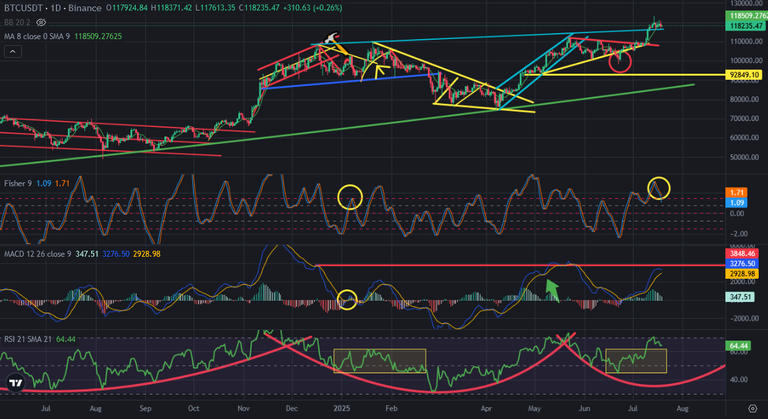
Task: Click the Nov label on time axis
Action: (243, 408)
